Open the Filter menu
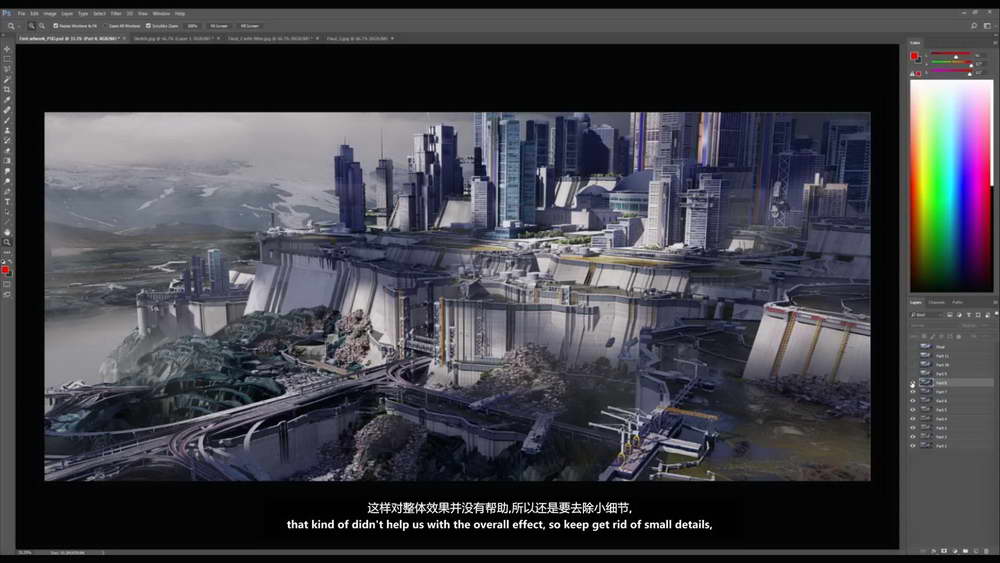The width and height of the screenshot is (1000, 563). (116, 13)
